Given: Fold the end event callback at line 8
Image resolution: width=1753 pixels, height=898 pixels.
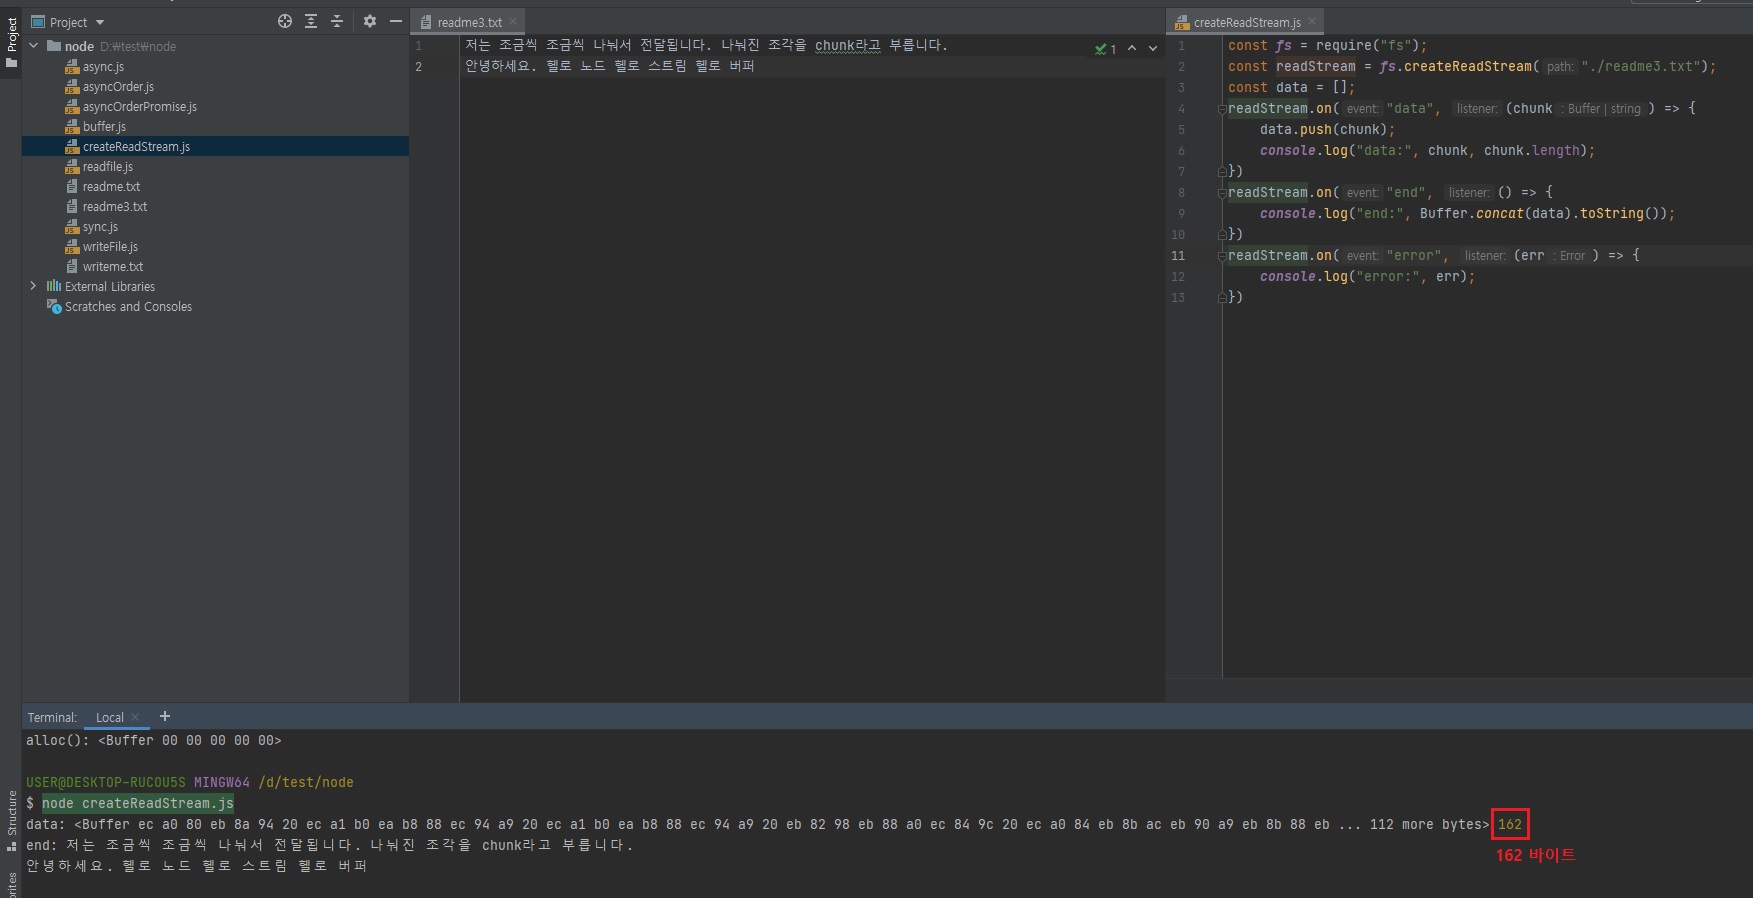Looking at the screenshot, I should [x=1222, y=193].
